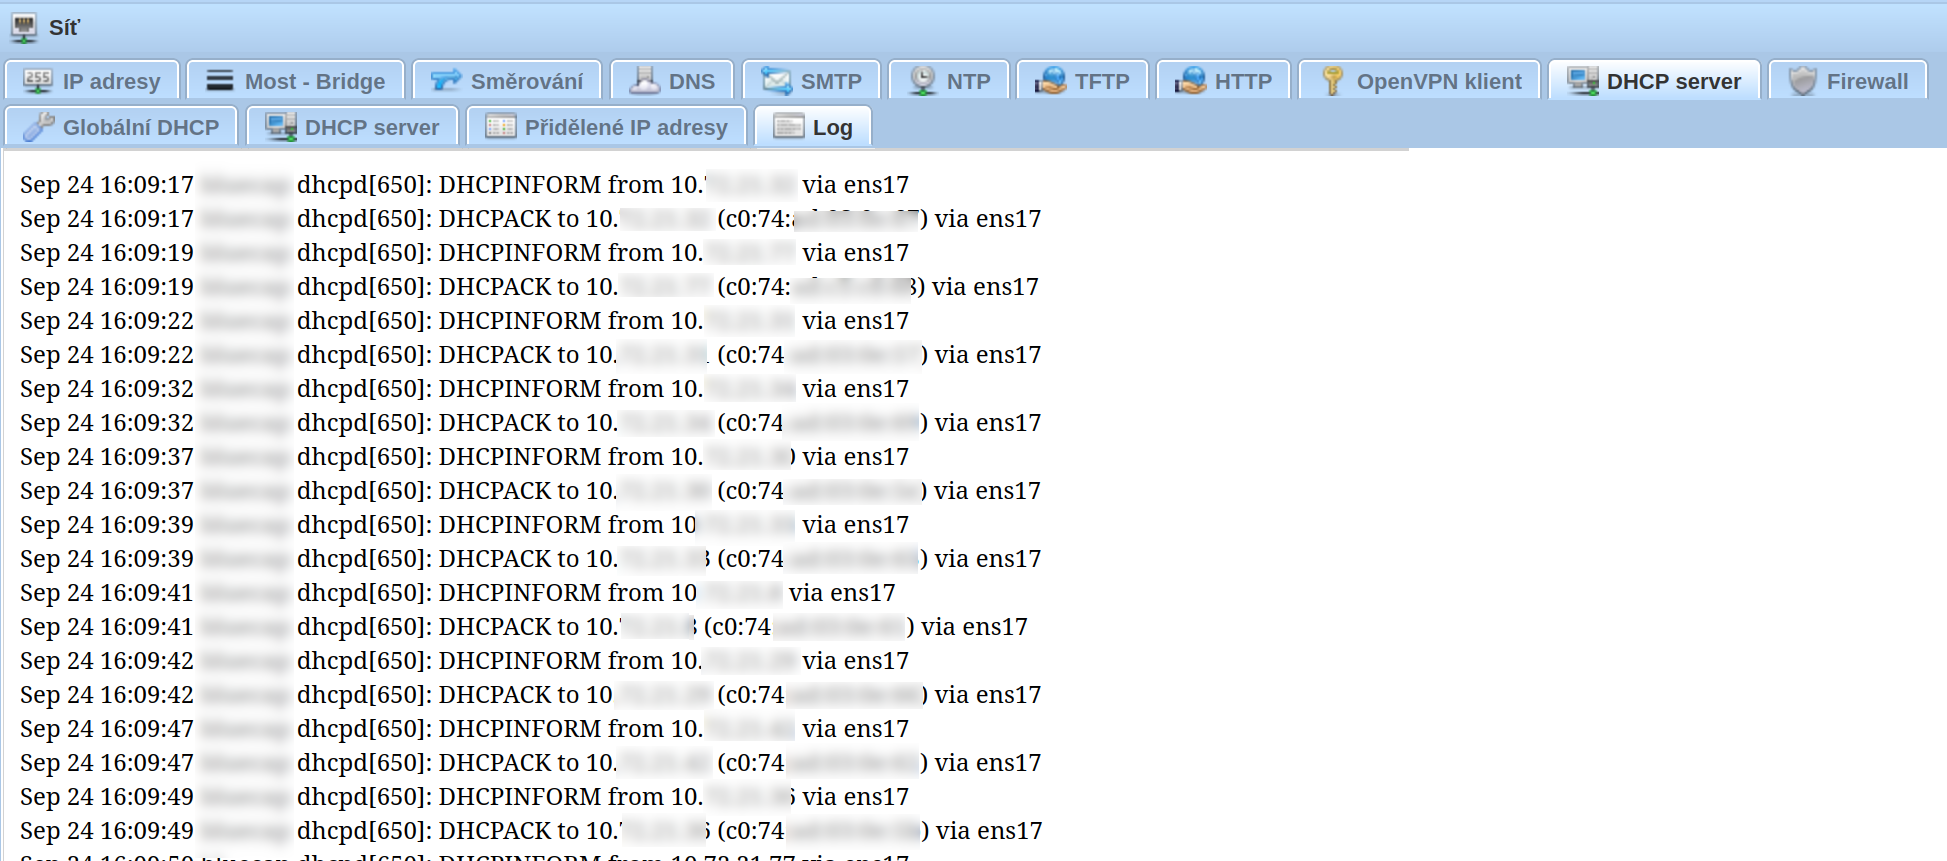This screenshot has width=1947, height=861.
Task: Click via ens17 on the 16:09:49 DHCPINFORM line
Action: pos(856,797)
